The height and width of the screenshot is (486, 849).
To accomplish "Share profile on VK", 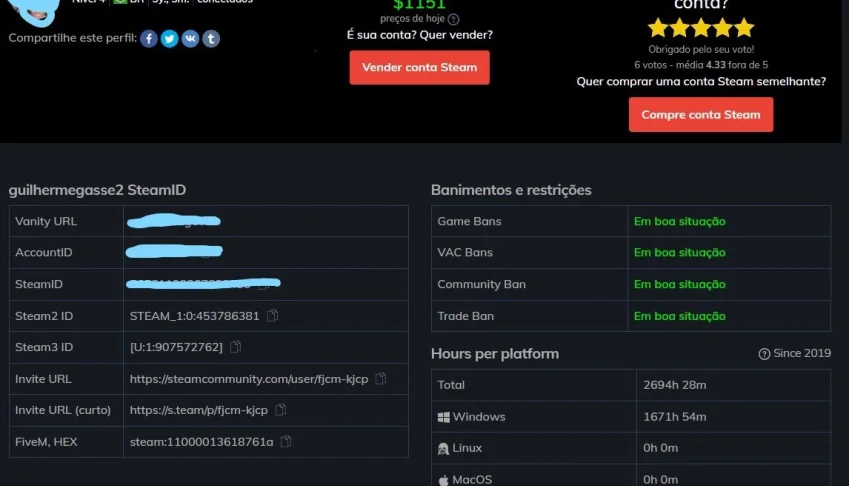I will coord(190,38).
